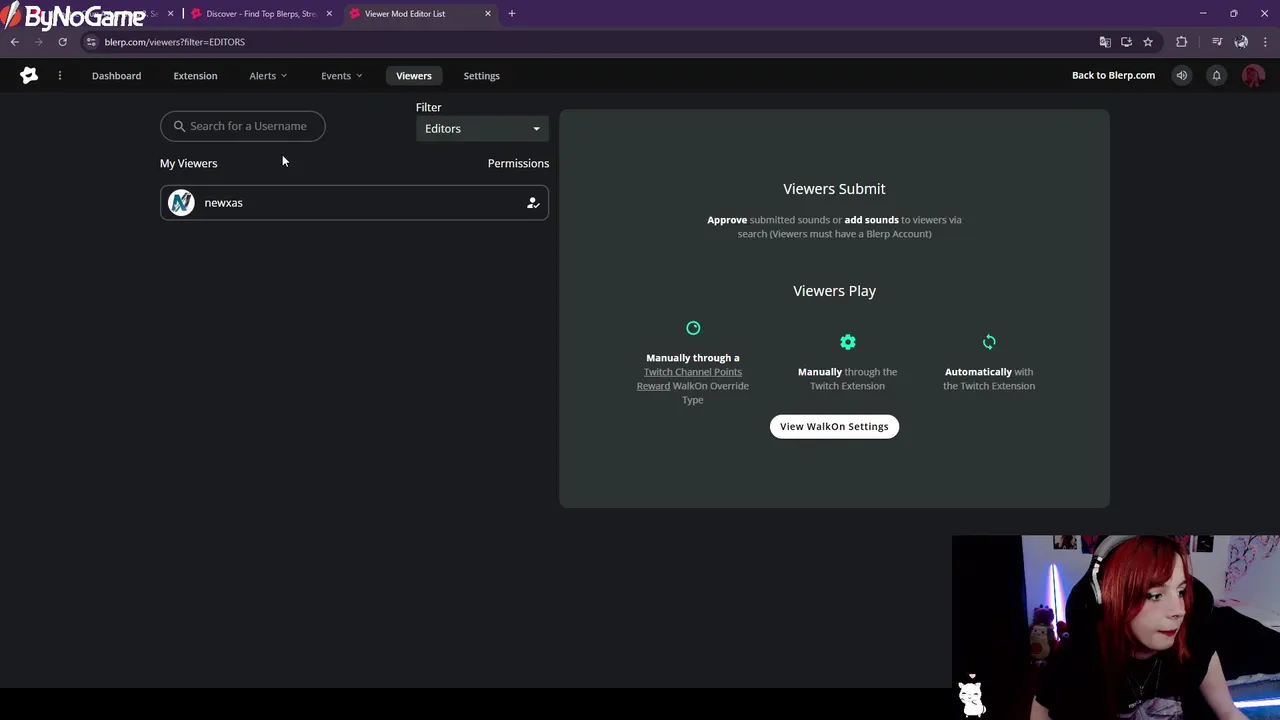1280x720 pixels.
Task: Expand the Alerts menu
Action: 268,76
